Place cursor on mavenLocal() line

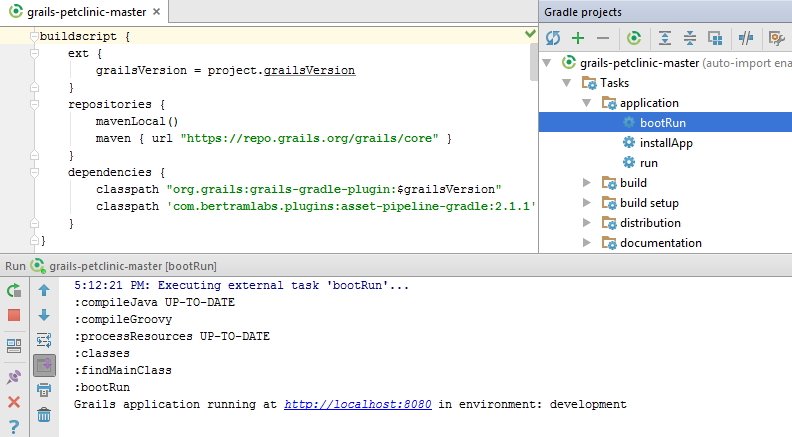[137, 121]
